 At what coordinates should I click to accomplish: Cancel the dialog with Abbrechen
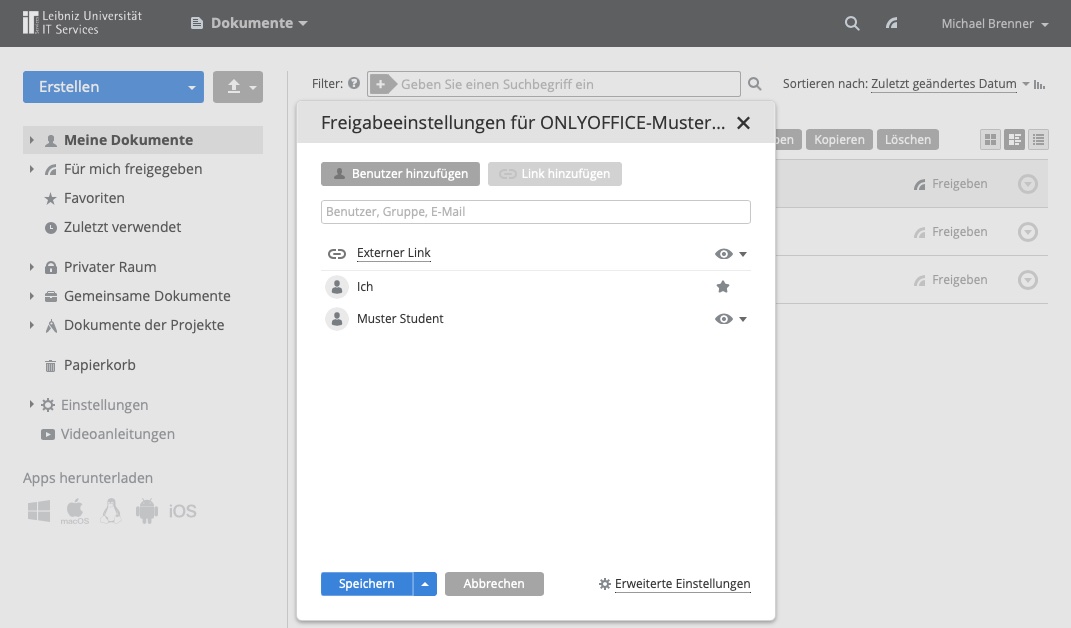(x=494, y=584)
